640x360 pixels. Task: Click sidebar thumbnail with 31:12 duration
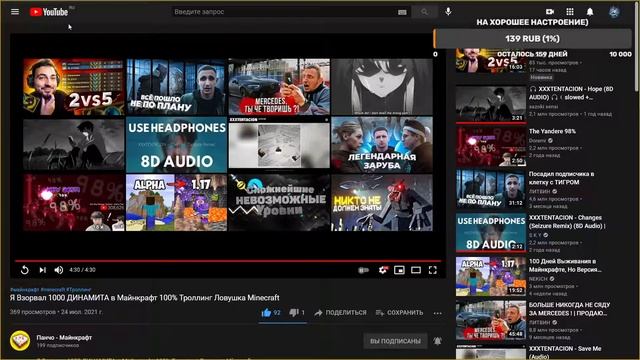(491, 189)
